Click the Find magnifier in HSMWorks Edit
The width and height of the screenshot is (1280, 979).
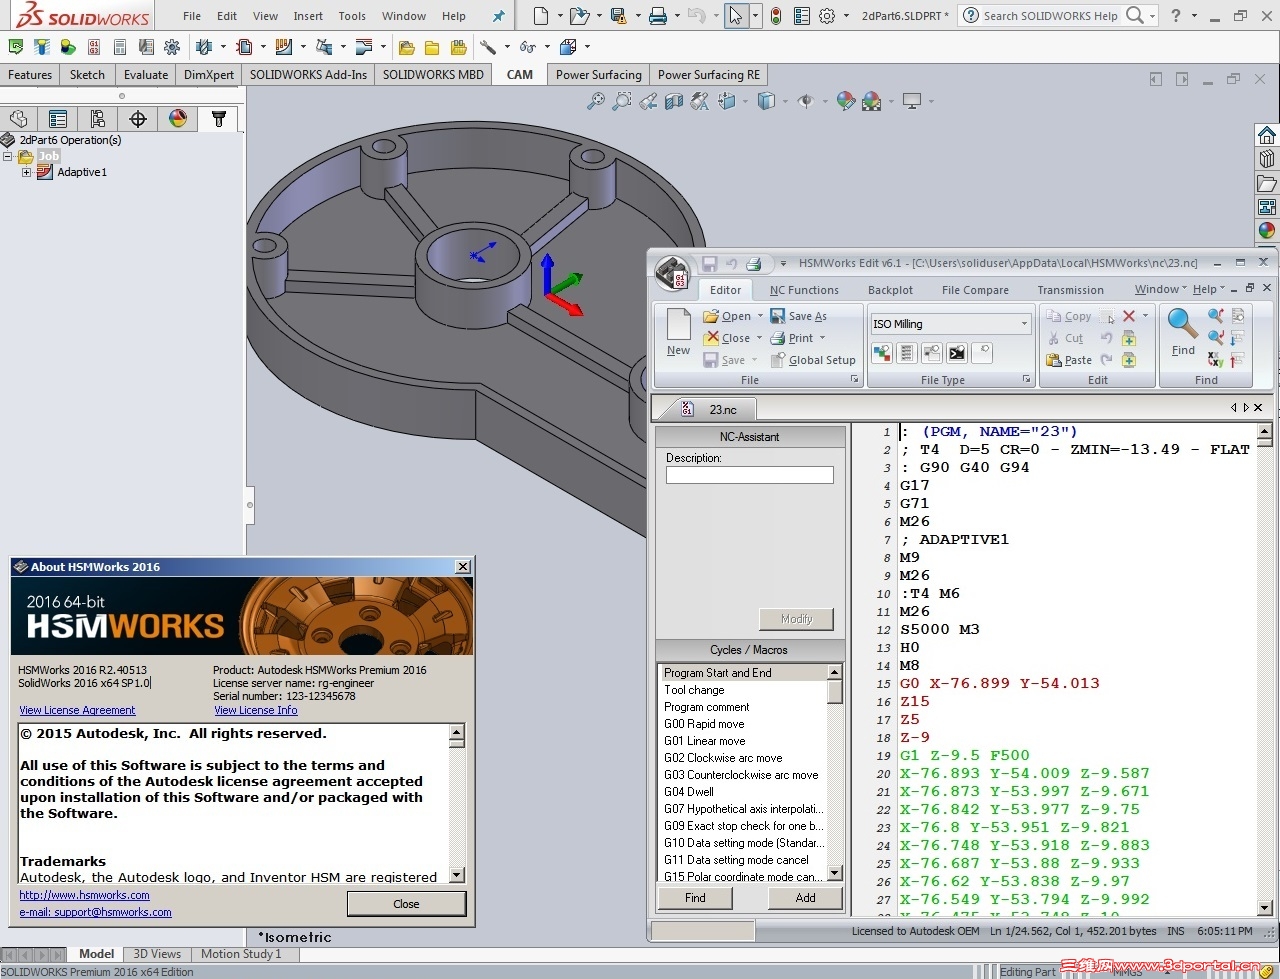click(1183, 332)
